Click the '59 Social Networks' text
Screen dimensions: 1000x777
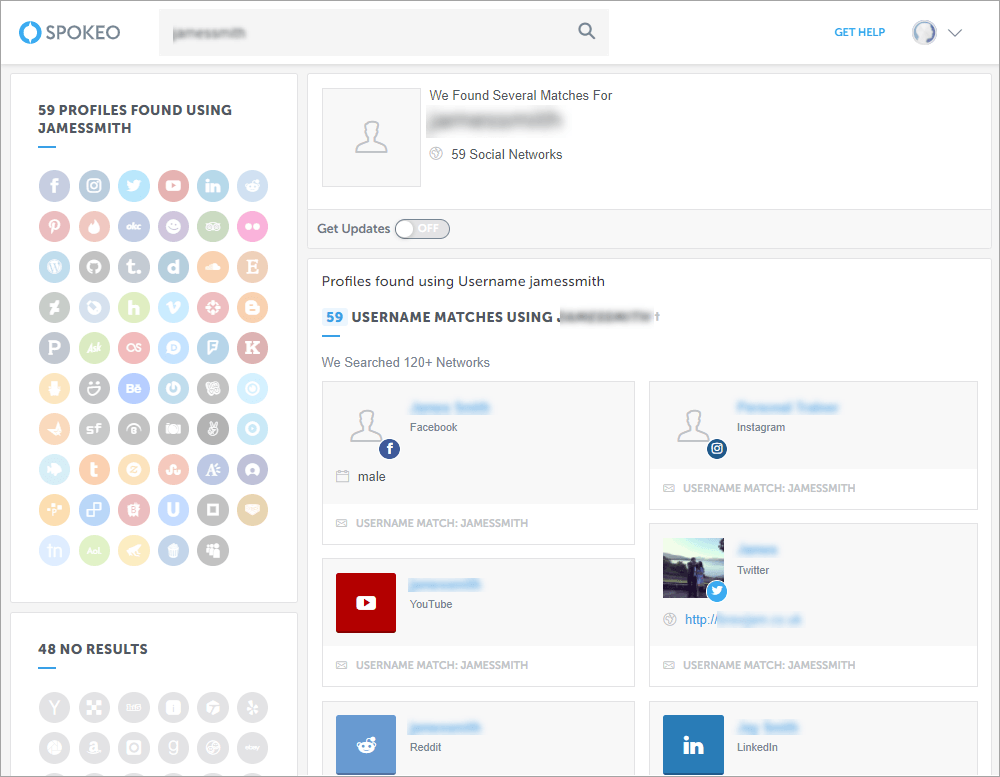coord(506,154)
